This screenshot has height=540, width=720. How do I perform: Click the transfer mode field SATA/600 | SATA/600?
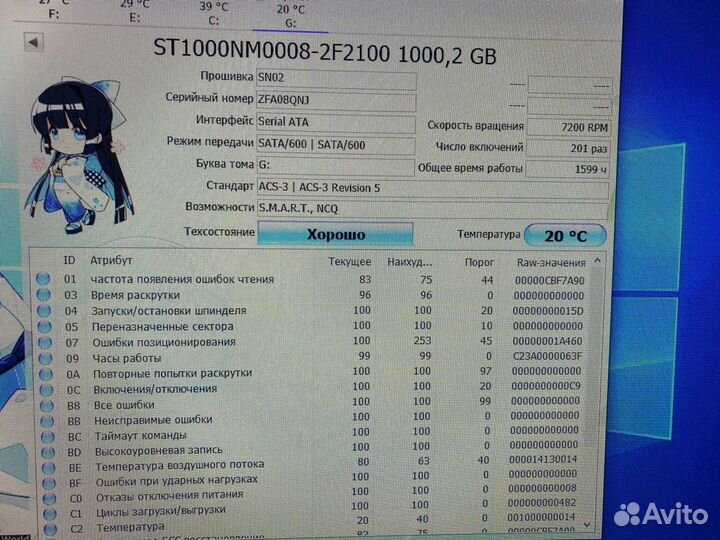(x=336, y=145)
